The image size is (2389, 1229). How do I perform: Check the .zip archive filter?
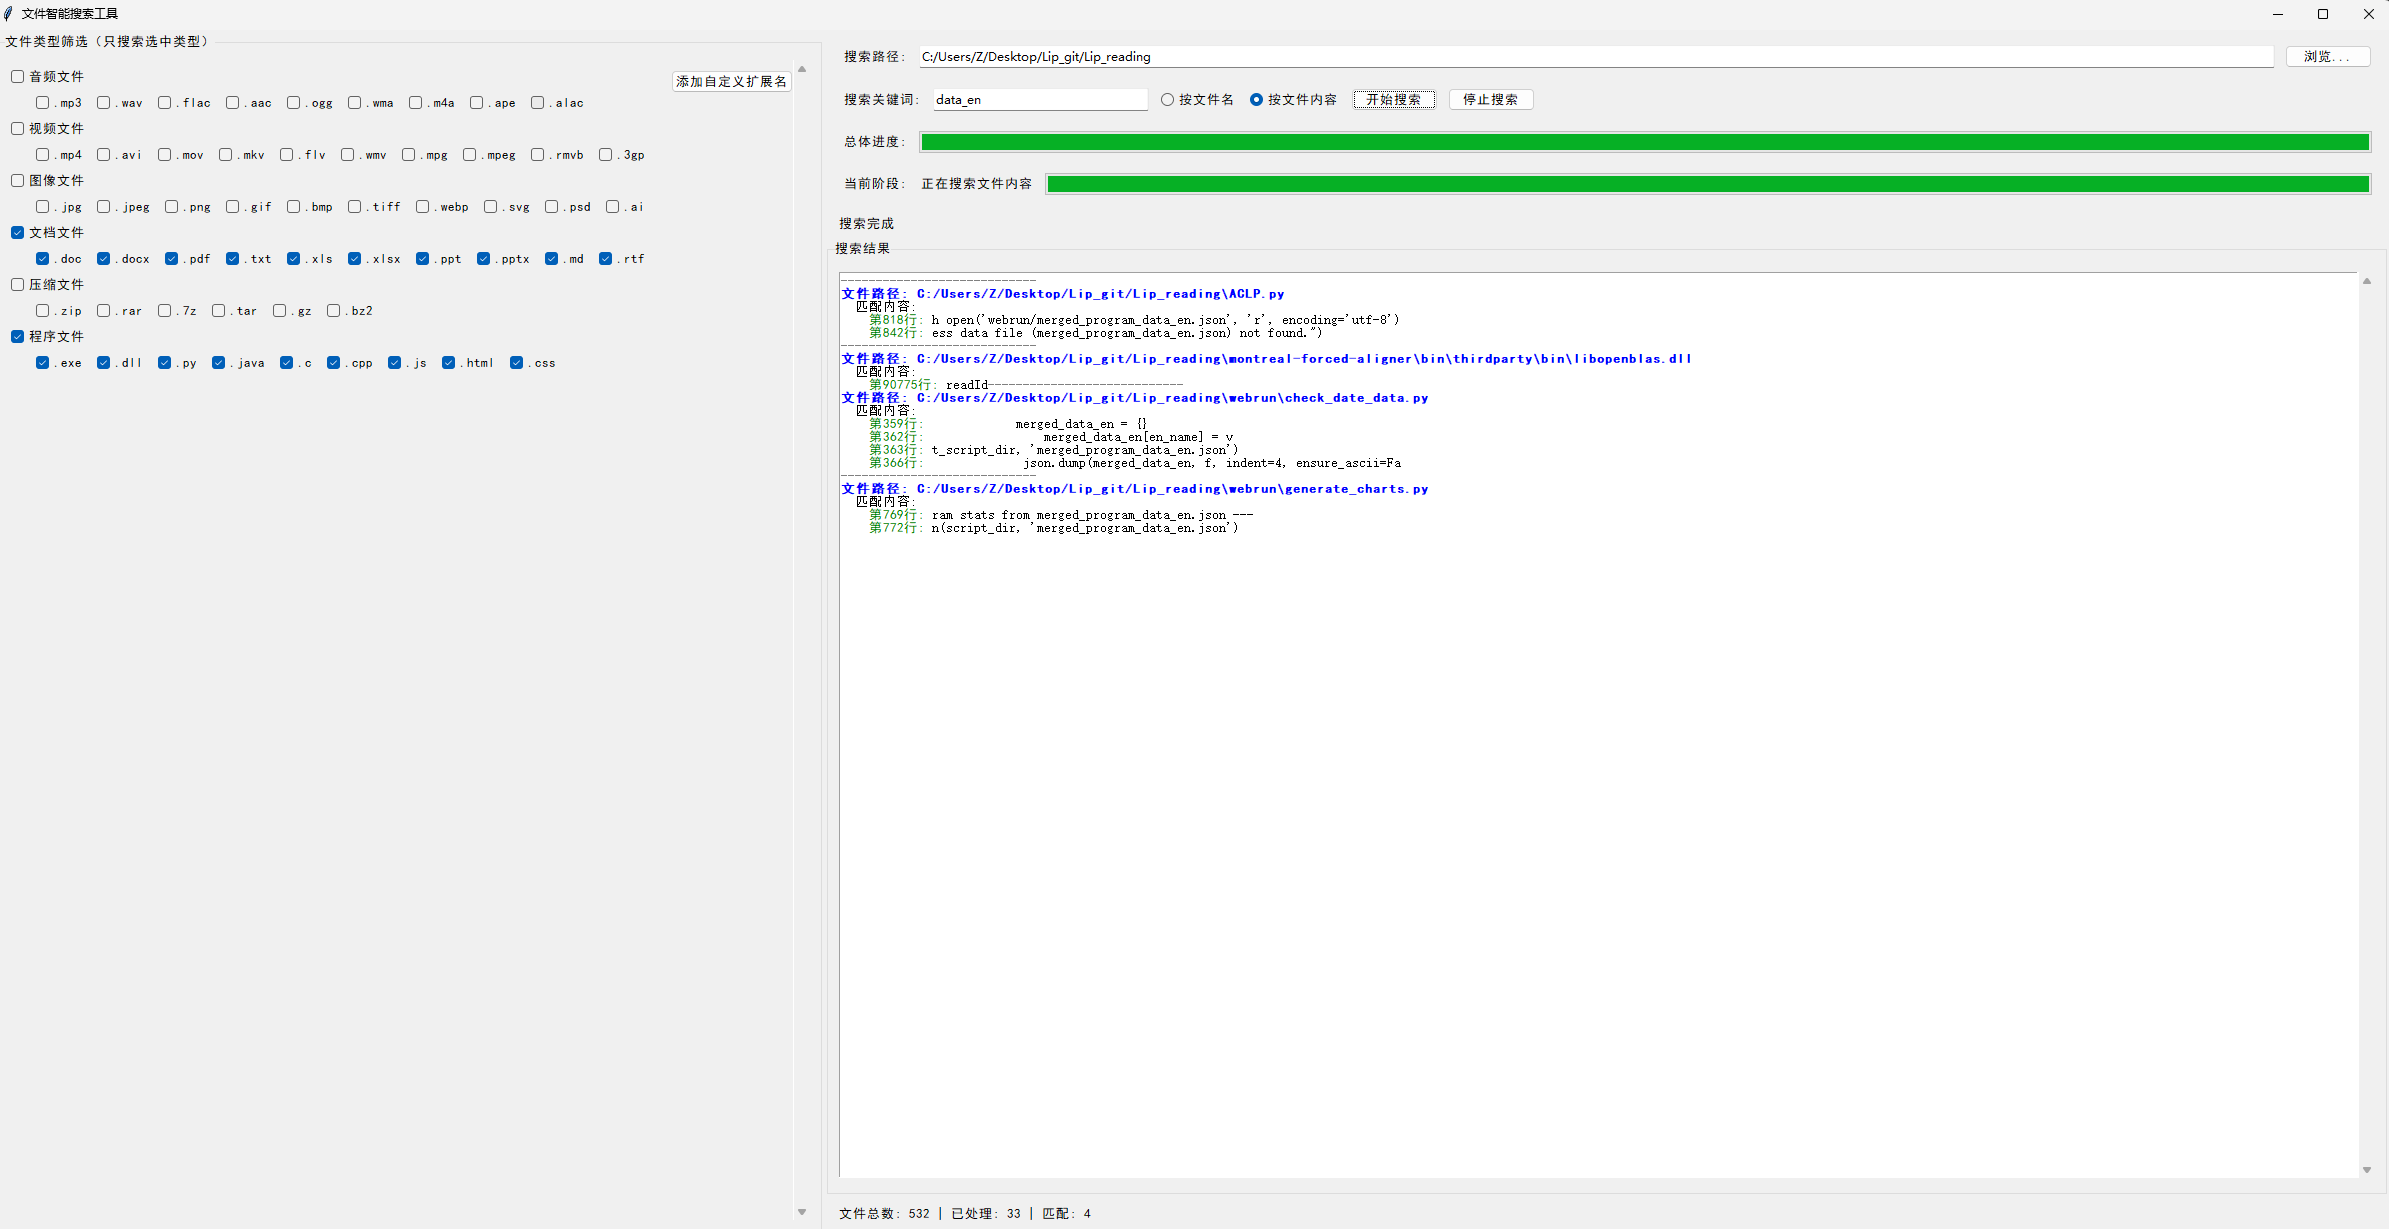pos(43,310)
